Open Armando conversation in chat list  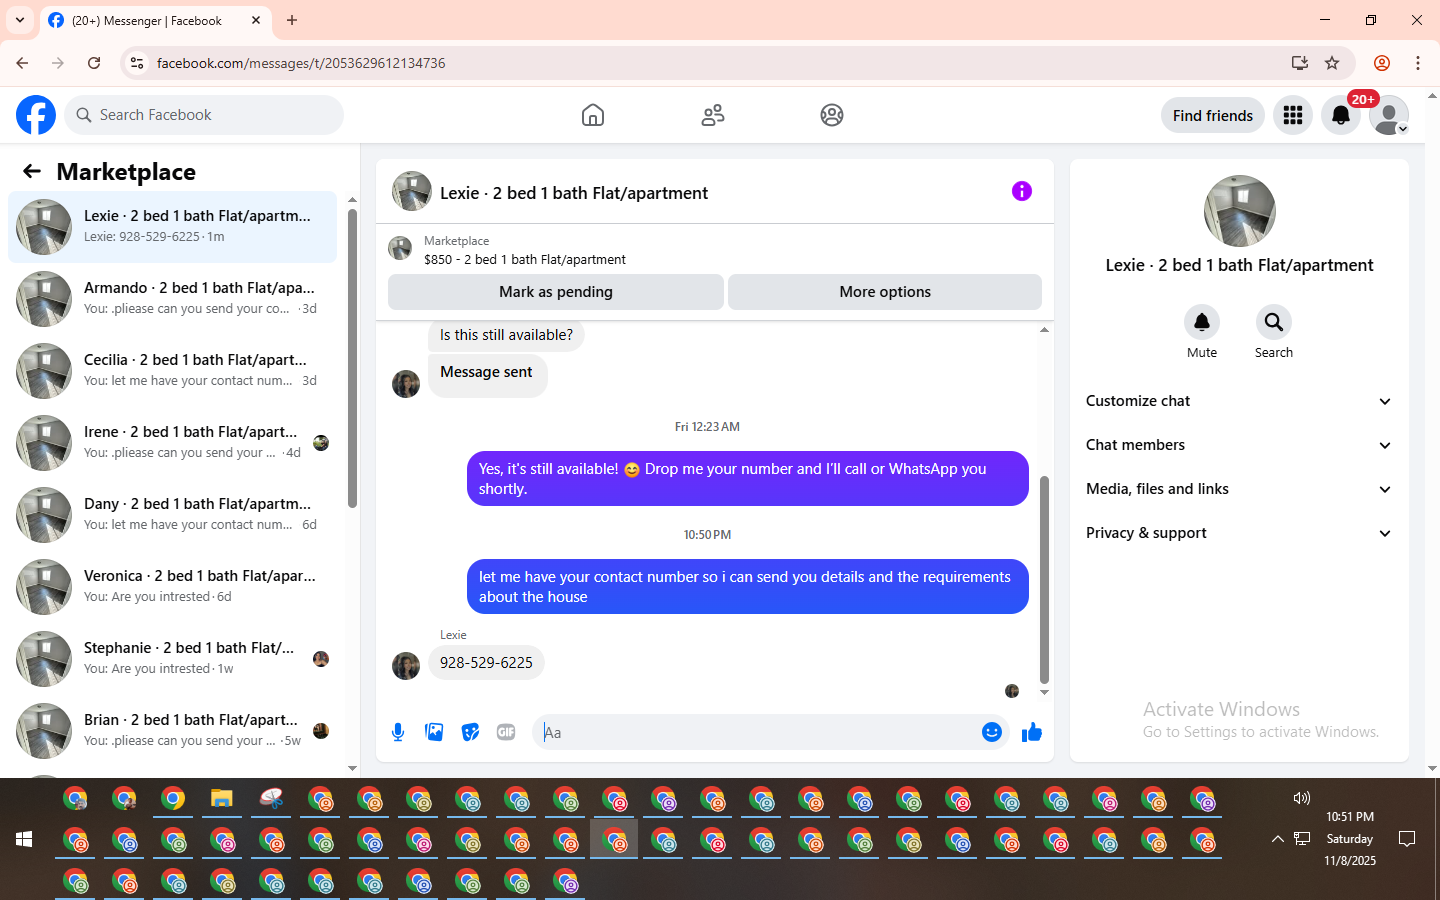[x=173, y=299]
